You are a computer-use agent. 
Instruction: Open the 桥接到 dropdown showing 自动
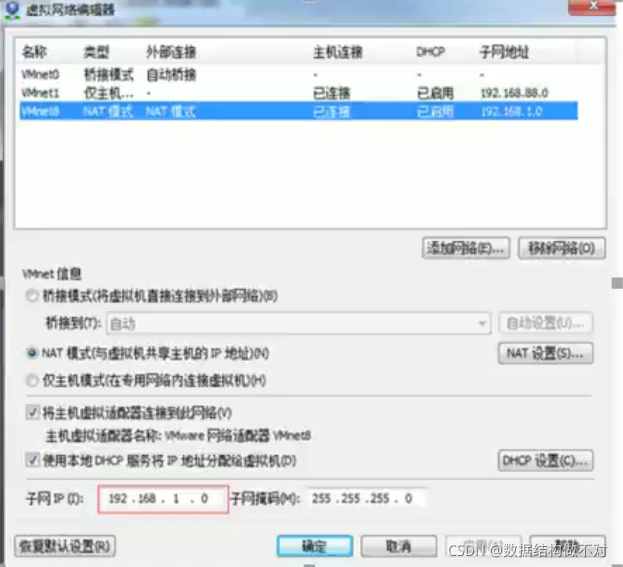[298, 324]
